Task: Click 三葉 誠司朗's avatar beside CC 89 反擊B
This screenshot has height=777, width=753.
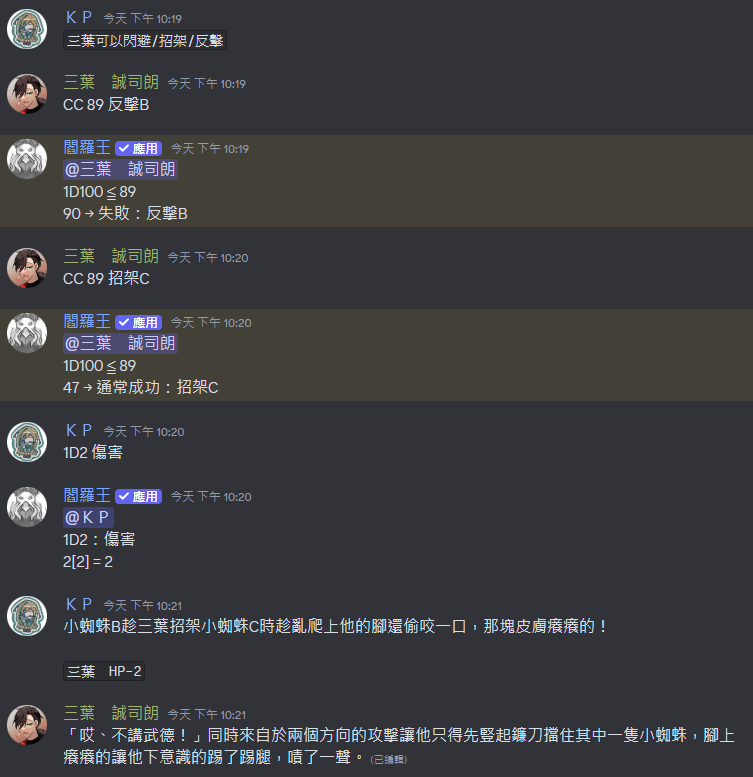Action: [x=27, y=94]
